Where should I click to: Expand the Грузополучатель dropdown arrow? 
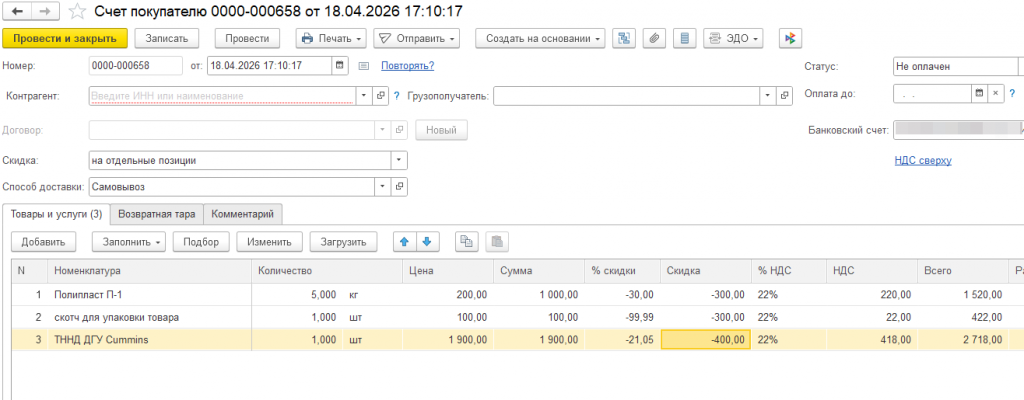pos(768,96)
